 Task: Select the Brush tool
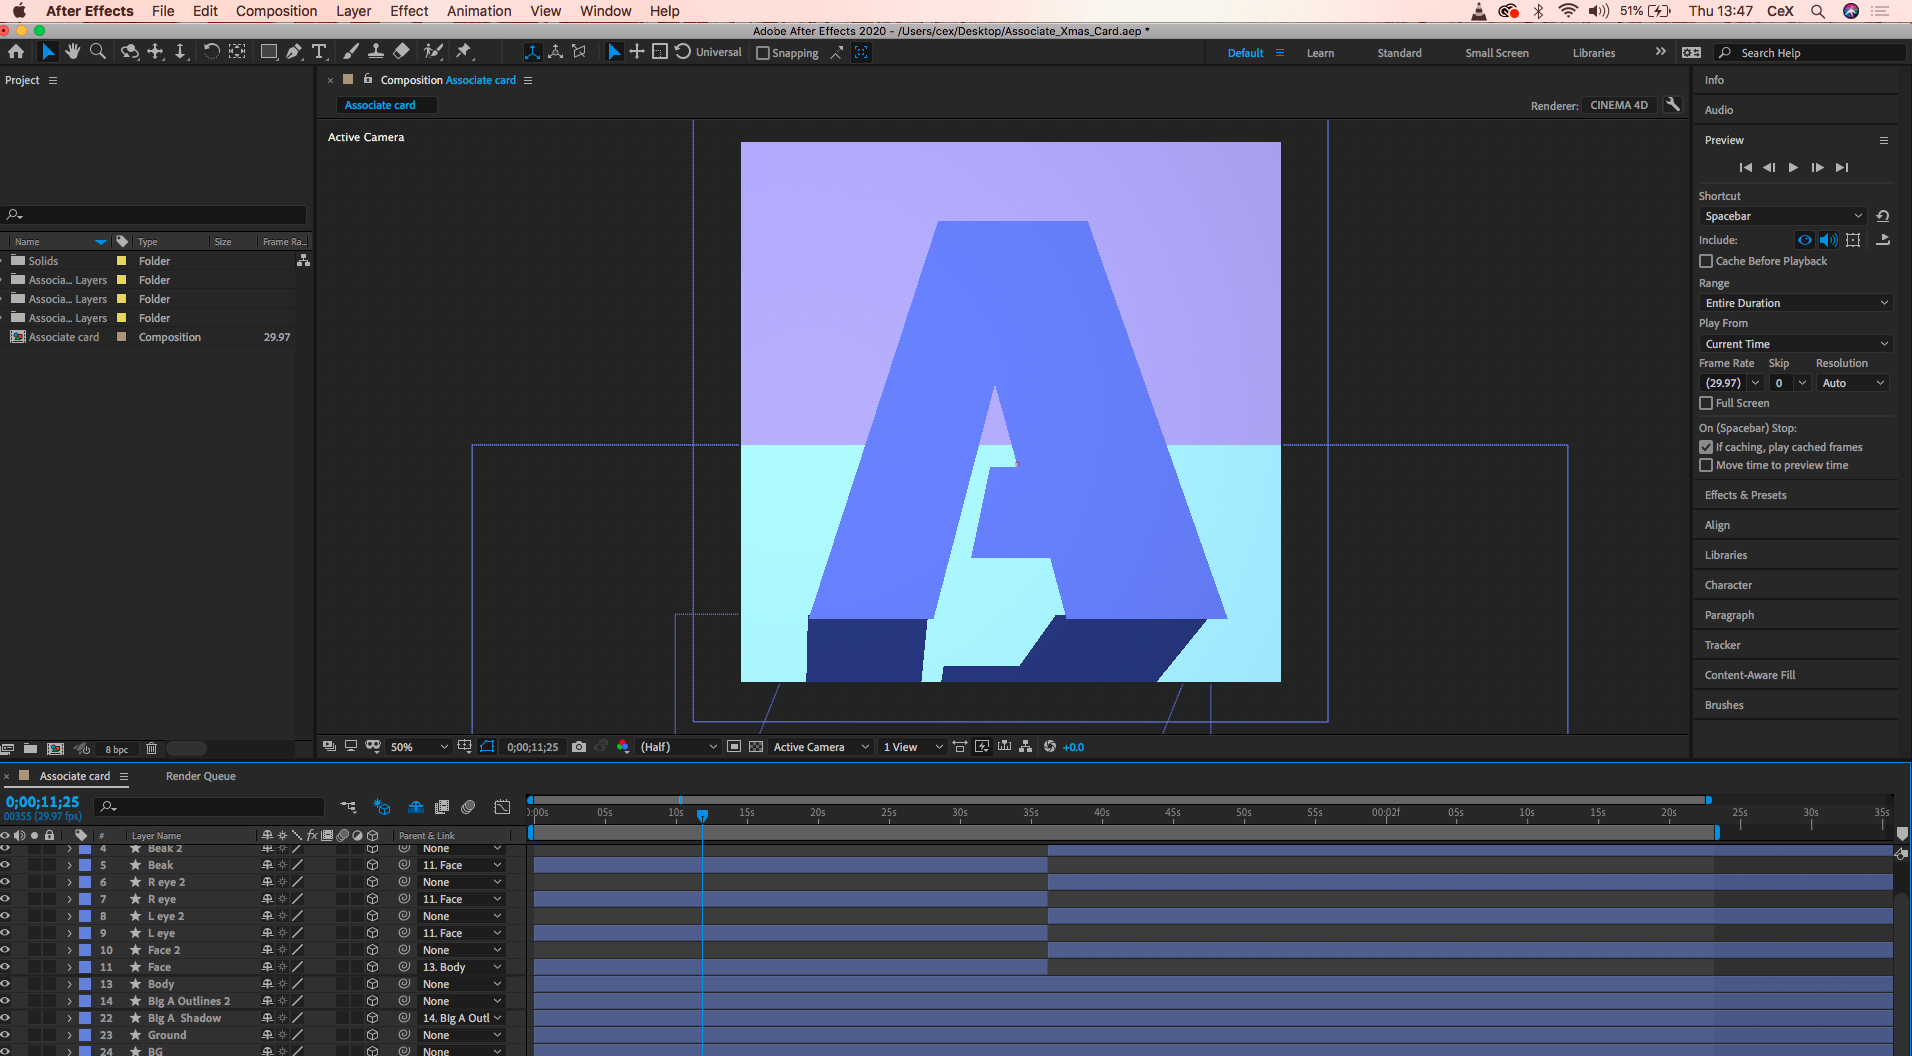[350, 51]
